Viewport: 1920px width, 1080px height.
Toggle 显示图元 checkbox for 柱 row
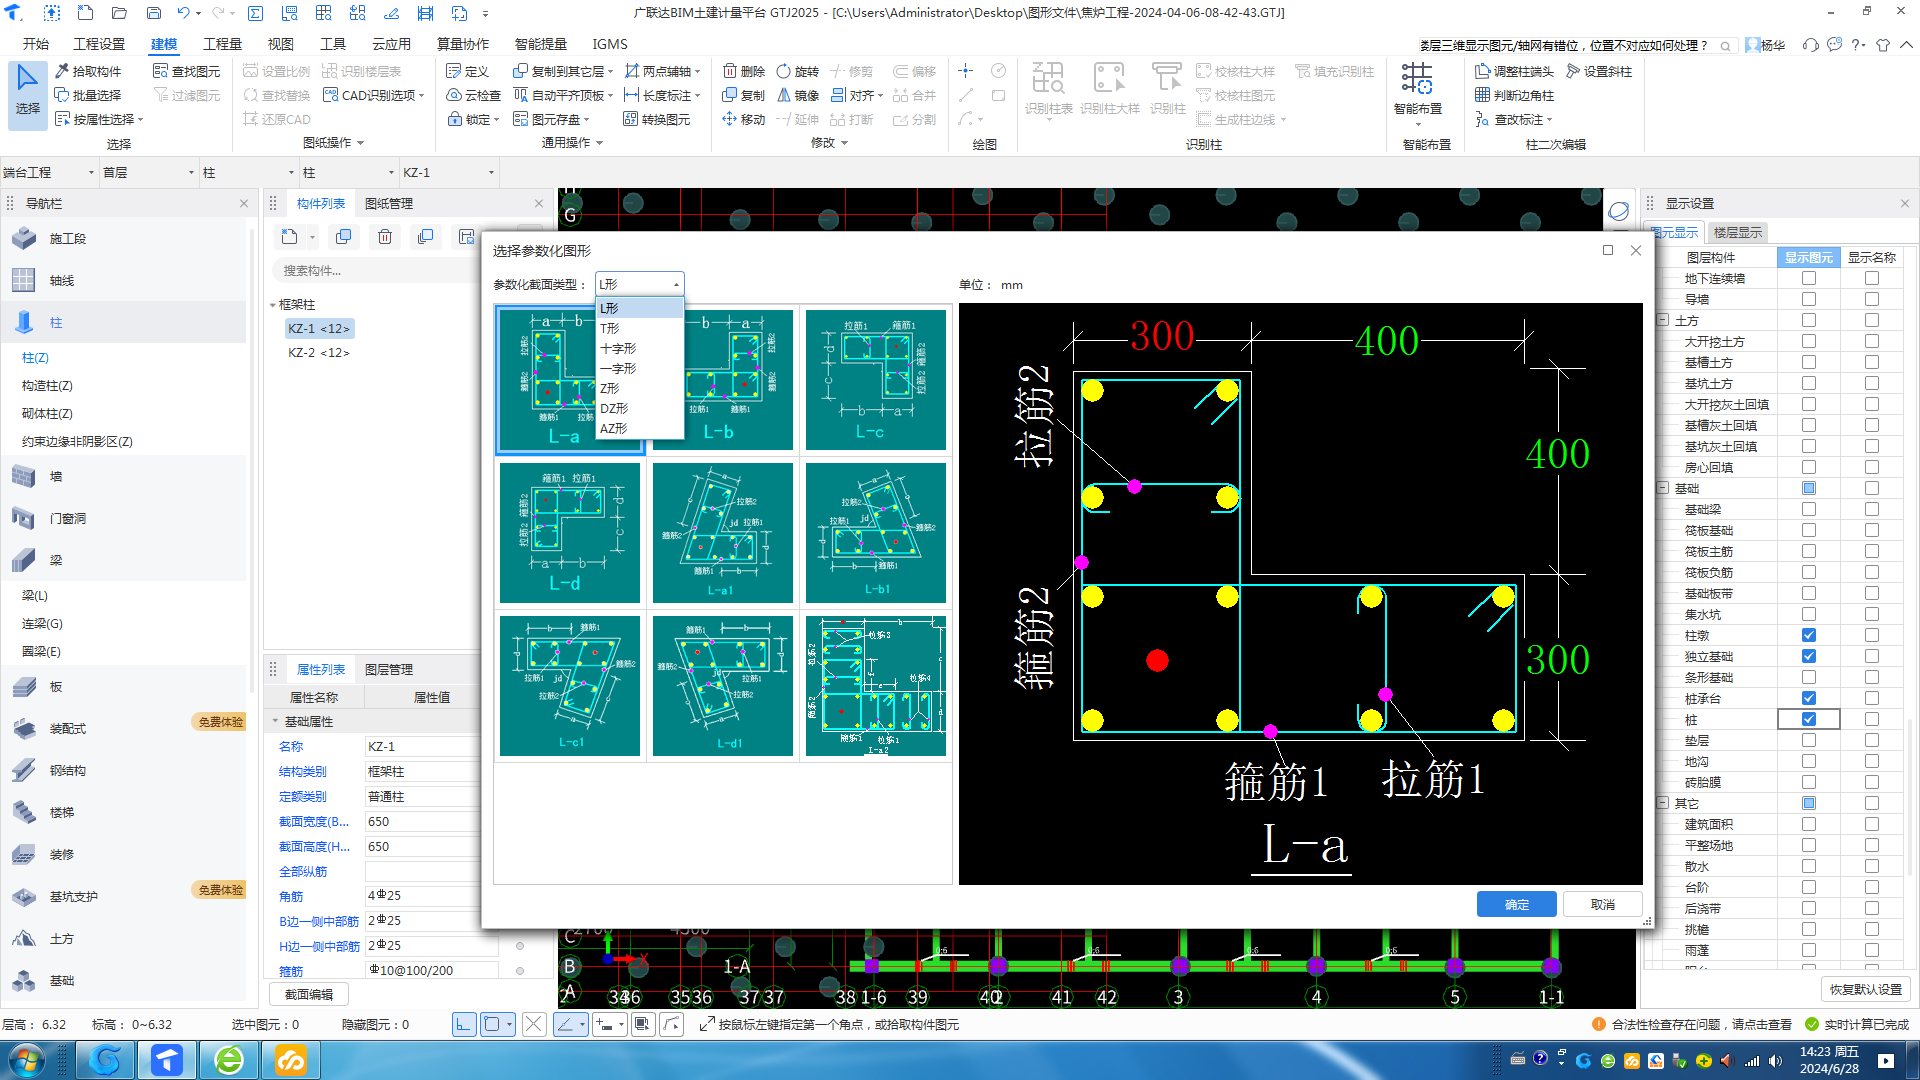[1809, 719]
